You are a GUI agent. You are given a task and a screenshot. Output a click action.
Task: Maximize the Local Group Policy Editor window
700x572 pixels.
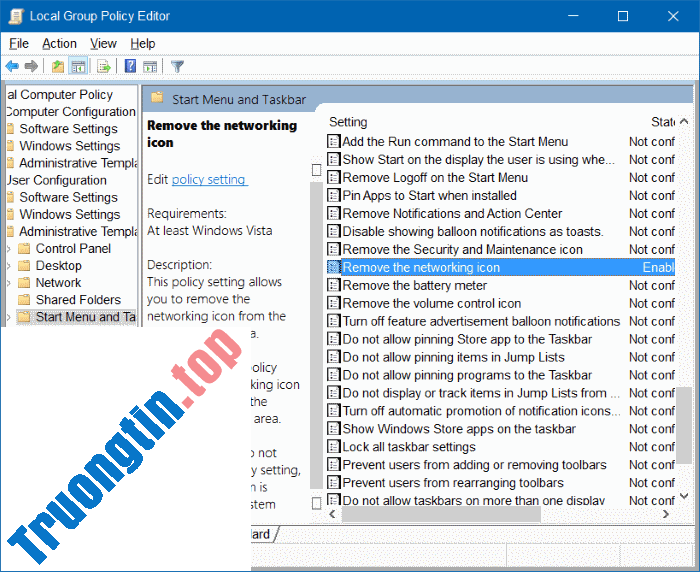(x=623, y=16)
